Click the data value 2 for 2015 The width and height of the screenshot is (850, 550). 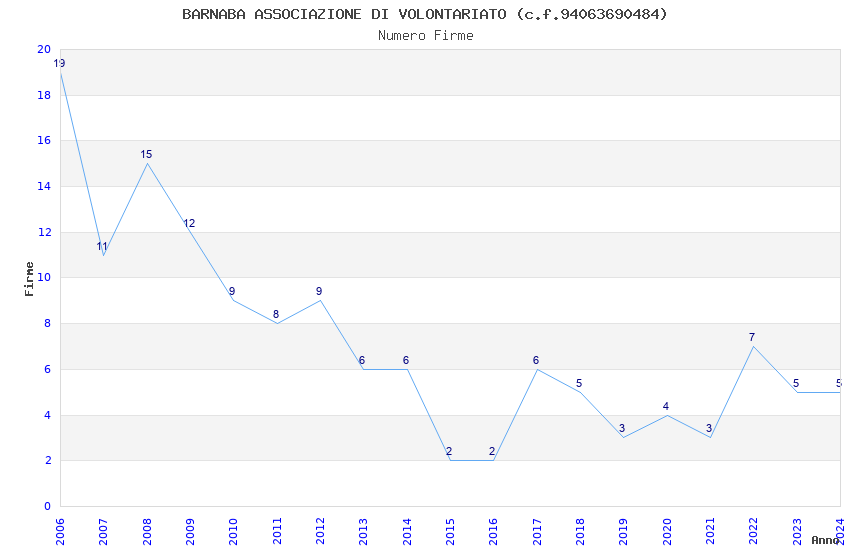448,451
